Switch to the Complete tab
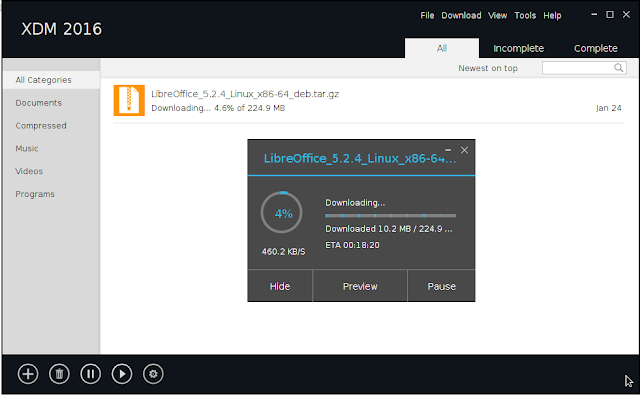This screenshot has height=396, width=640. [596, 48]
